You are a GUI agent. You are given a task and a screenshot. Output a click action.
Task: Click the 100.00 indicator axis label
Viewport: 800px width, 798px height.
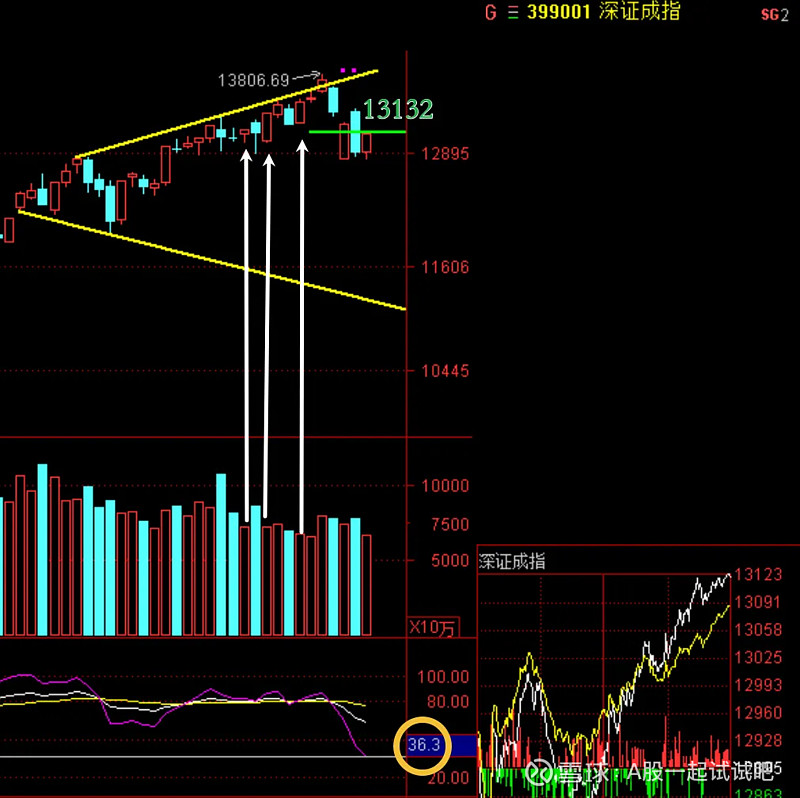(x=443, y=677)
